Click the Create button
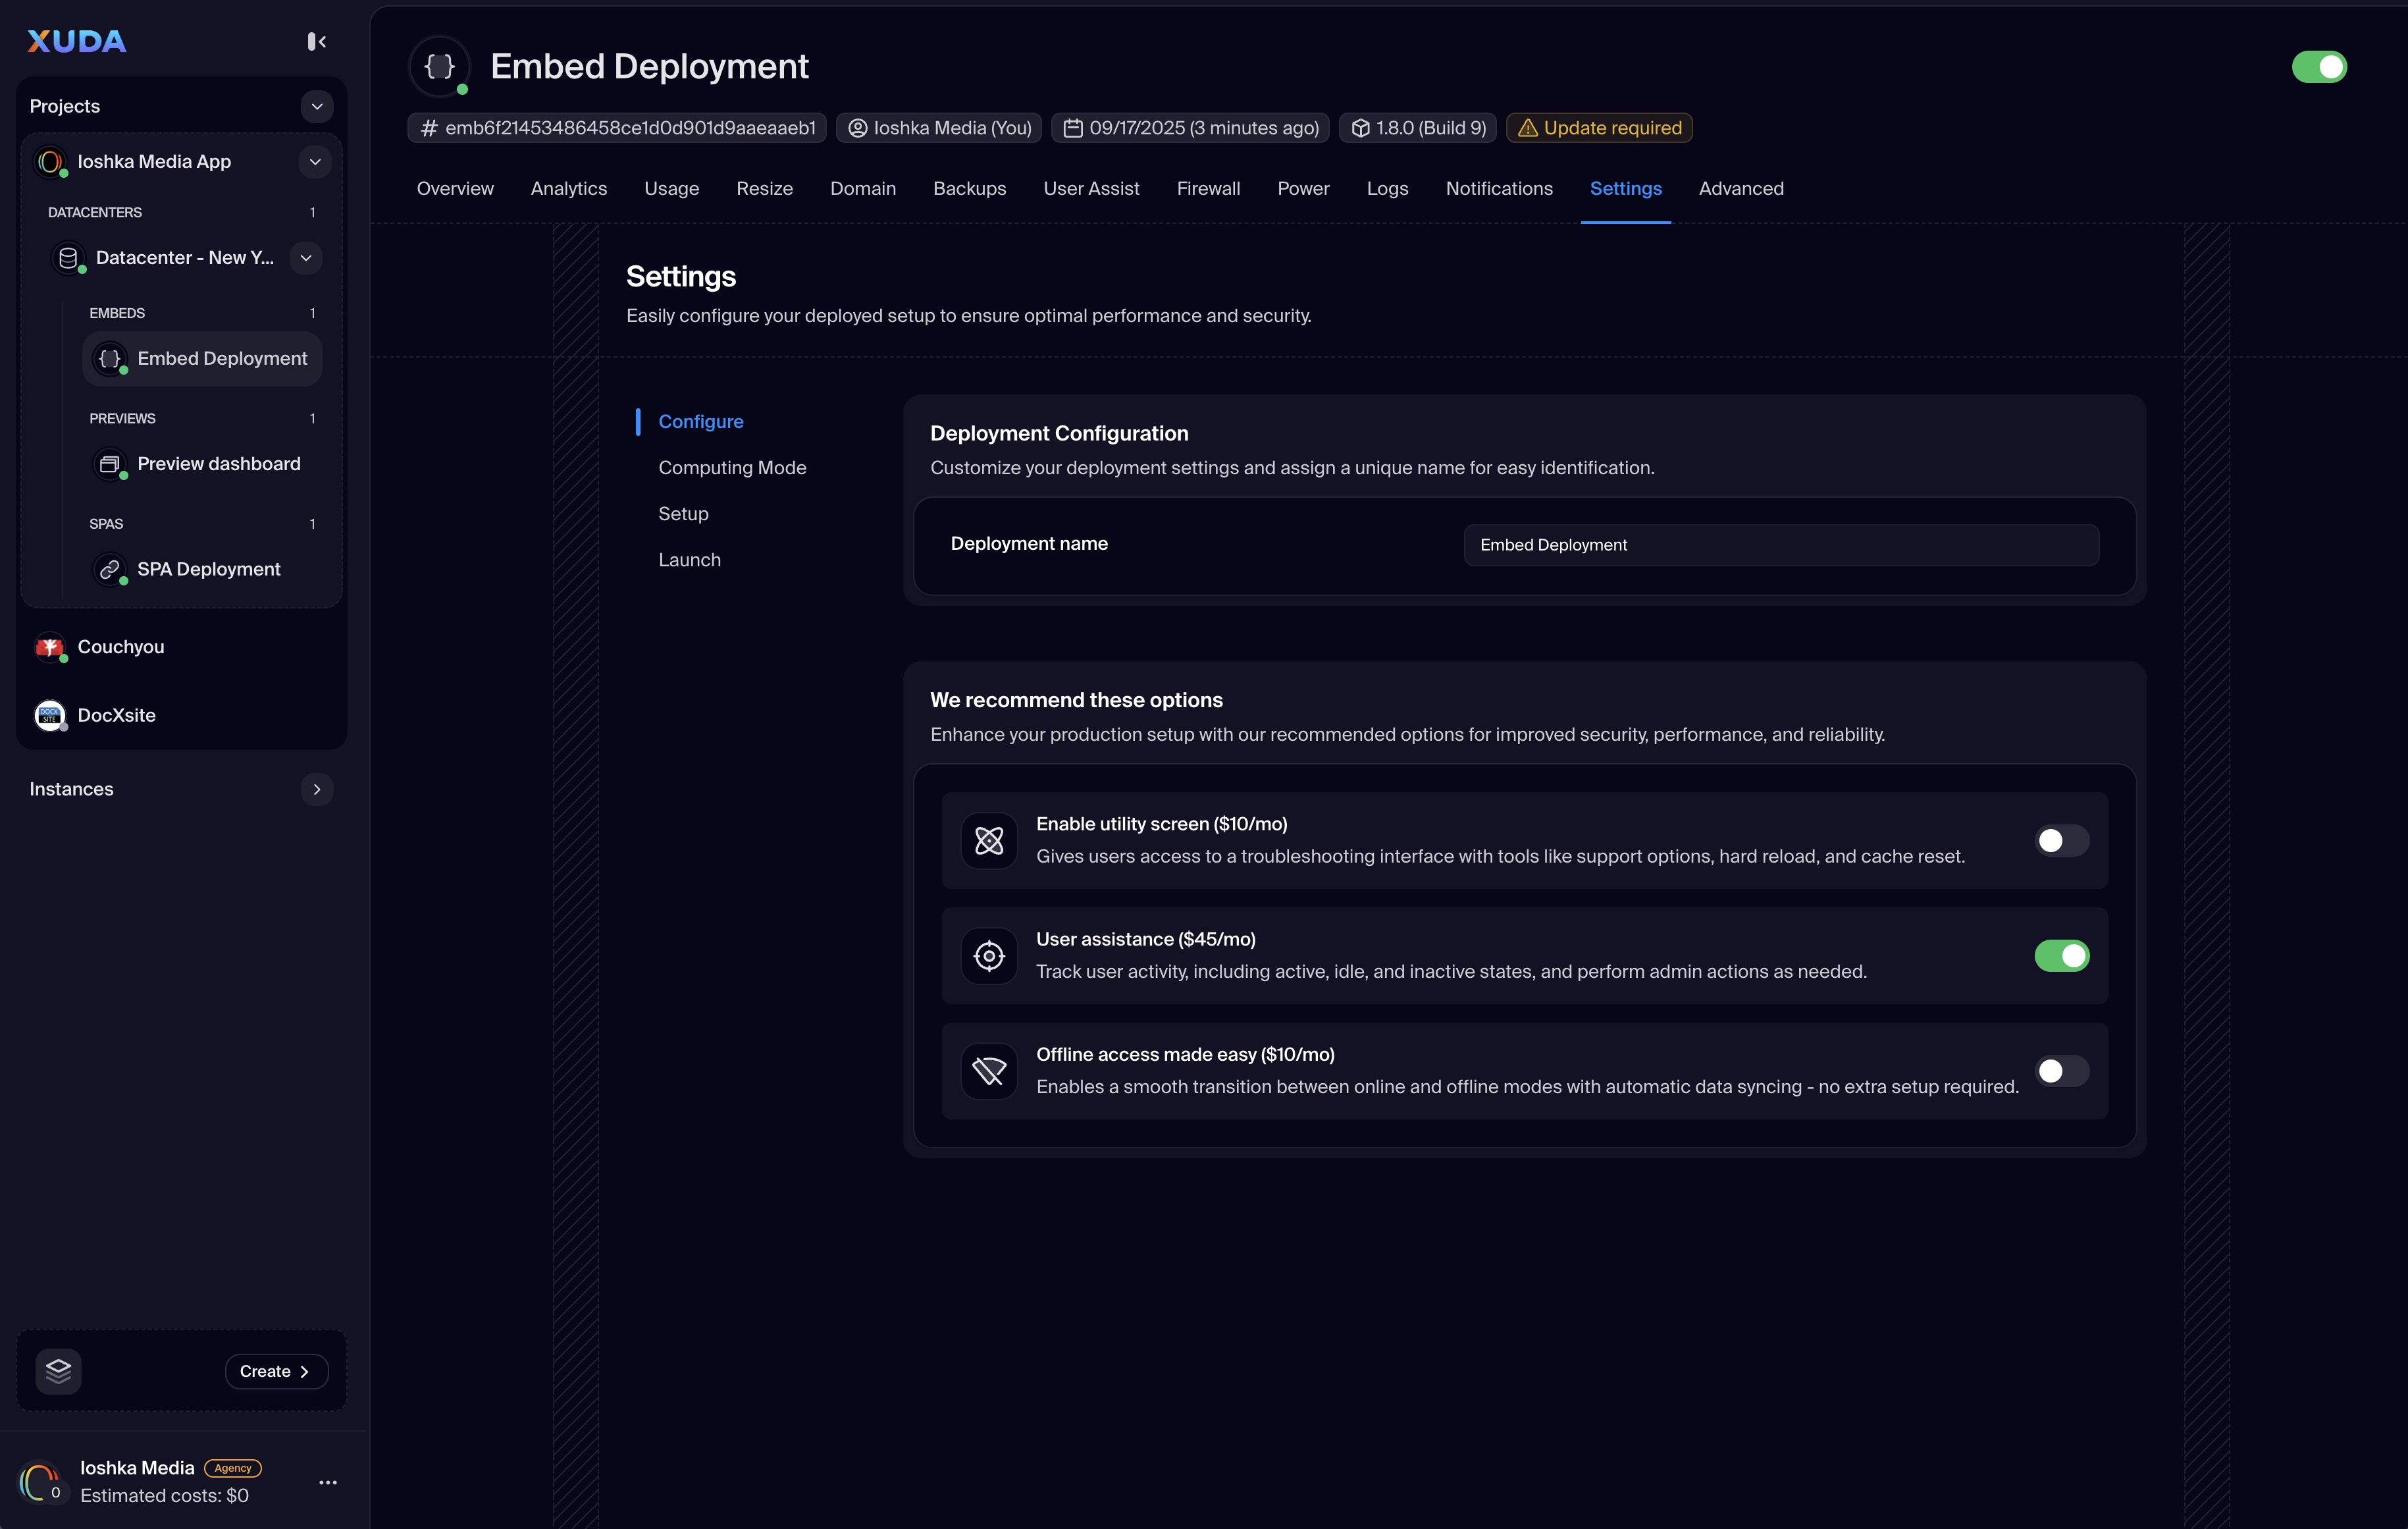This screenshot has height=1529, width=2408. (276, 1371)
